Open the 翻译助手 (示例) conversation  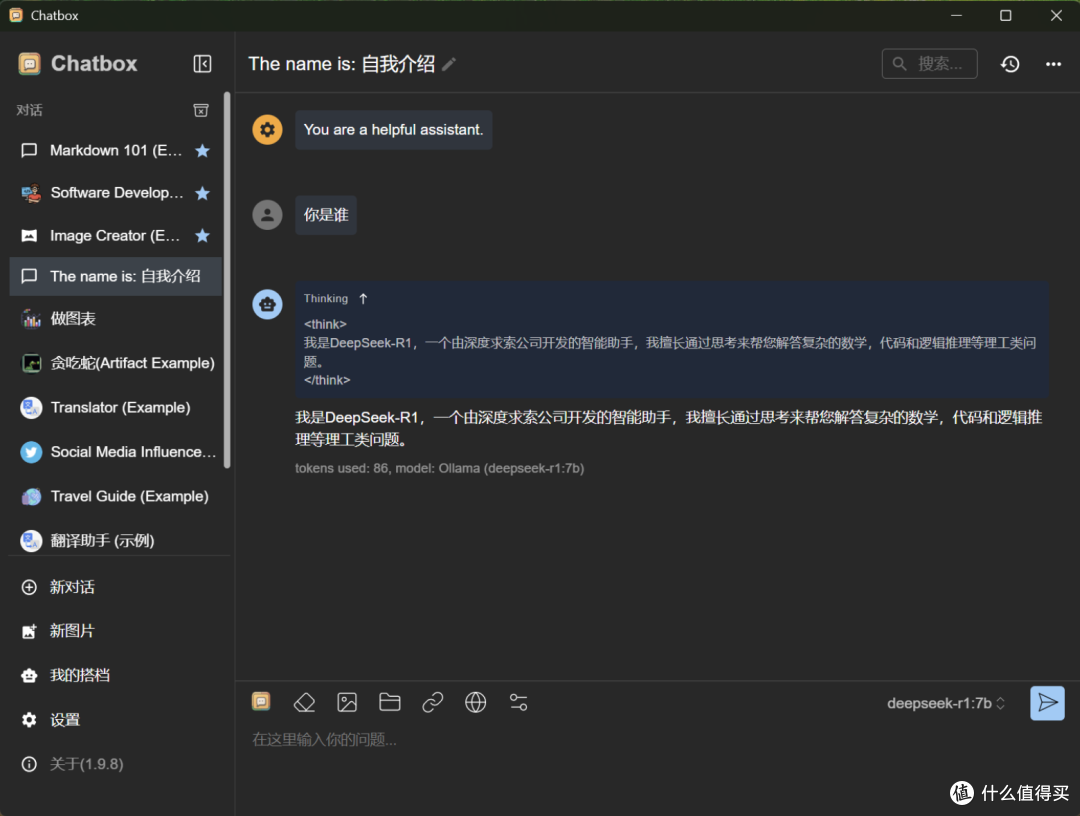pos(115,541)
